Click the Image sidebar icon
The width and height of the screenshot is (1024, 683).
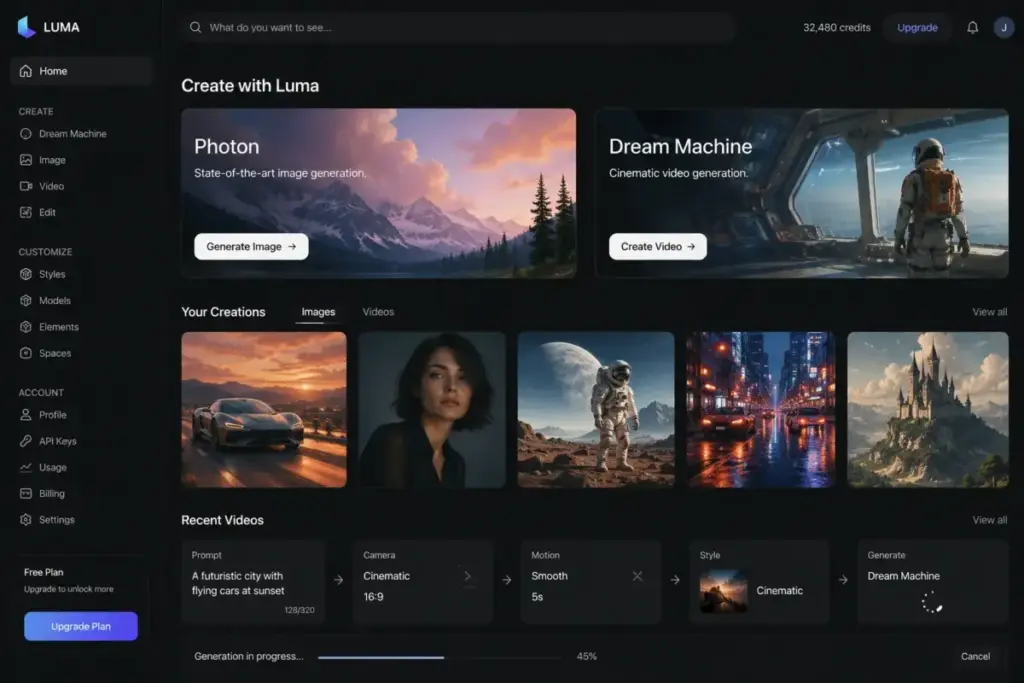pyautogui.click(x=25, y=159)
